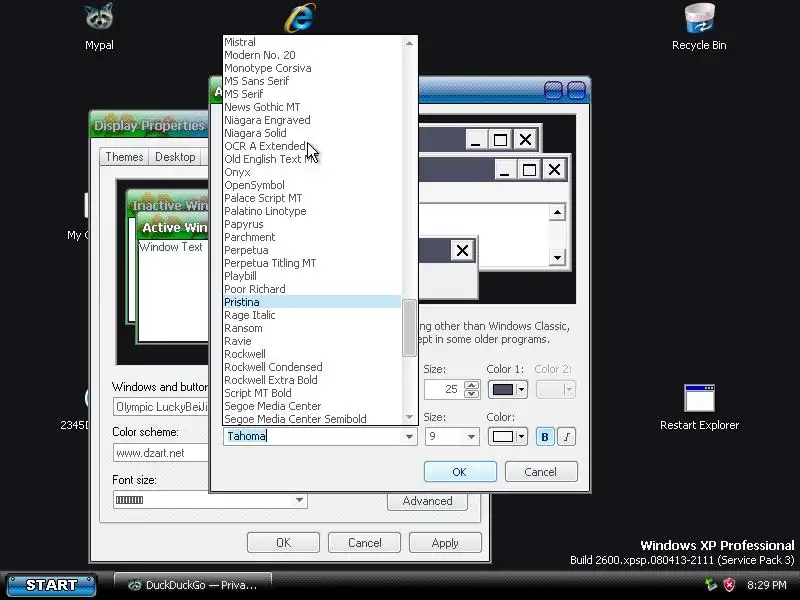
Task: Select Segoe Media Center Semibold font
Action: tap(312, 419)
